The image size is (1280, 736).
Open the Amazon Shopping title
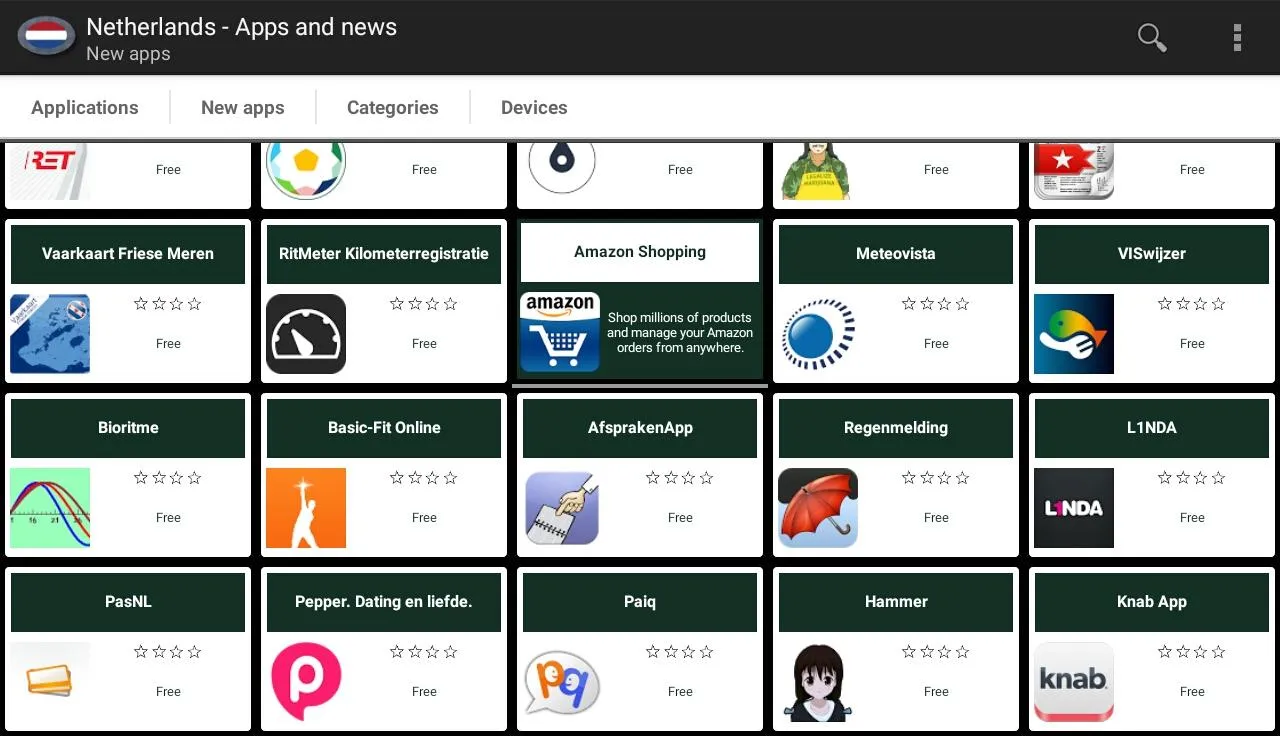tap(640, 252)
